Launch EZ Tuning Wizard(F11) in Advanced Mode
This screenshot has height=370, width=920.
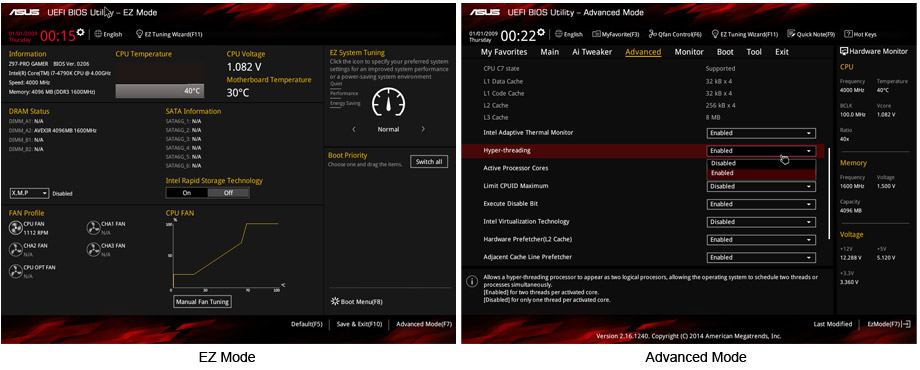coord(745,34)
